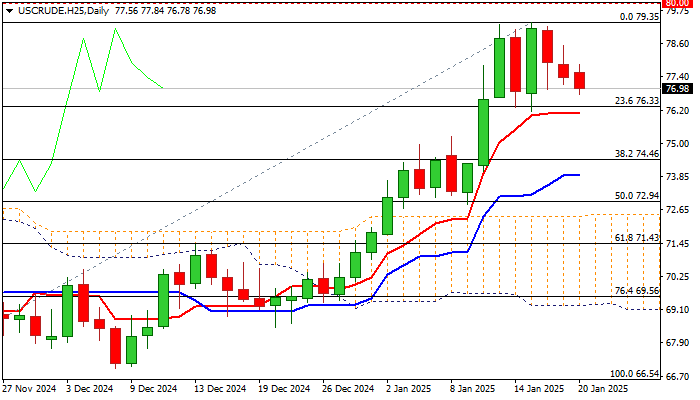Click the 38.2 74.46 retracement label
The width and height of the screenshot is (700, 400).
(638, 154)
